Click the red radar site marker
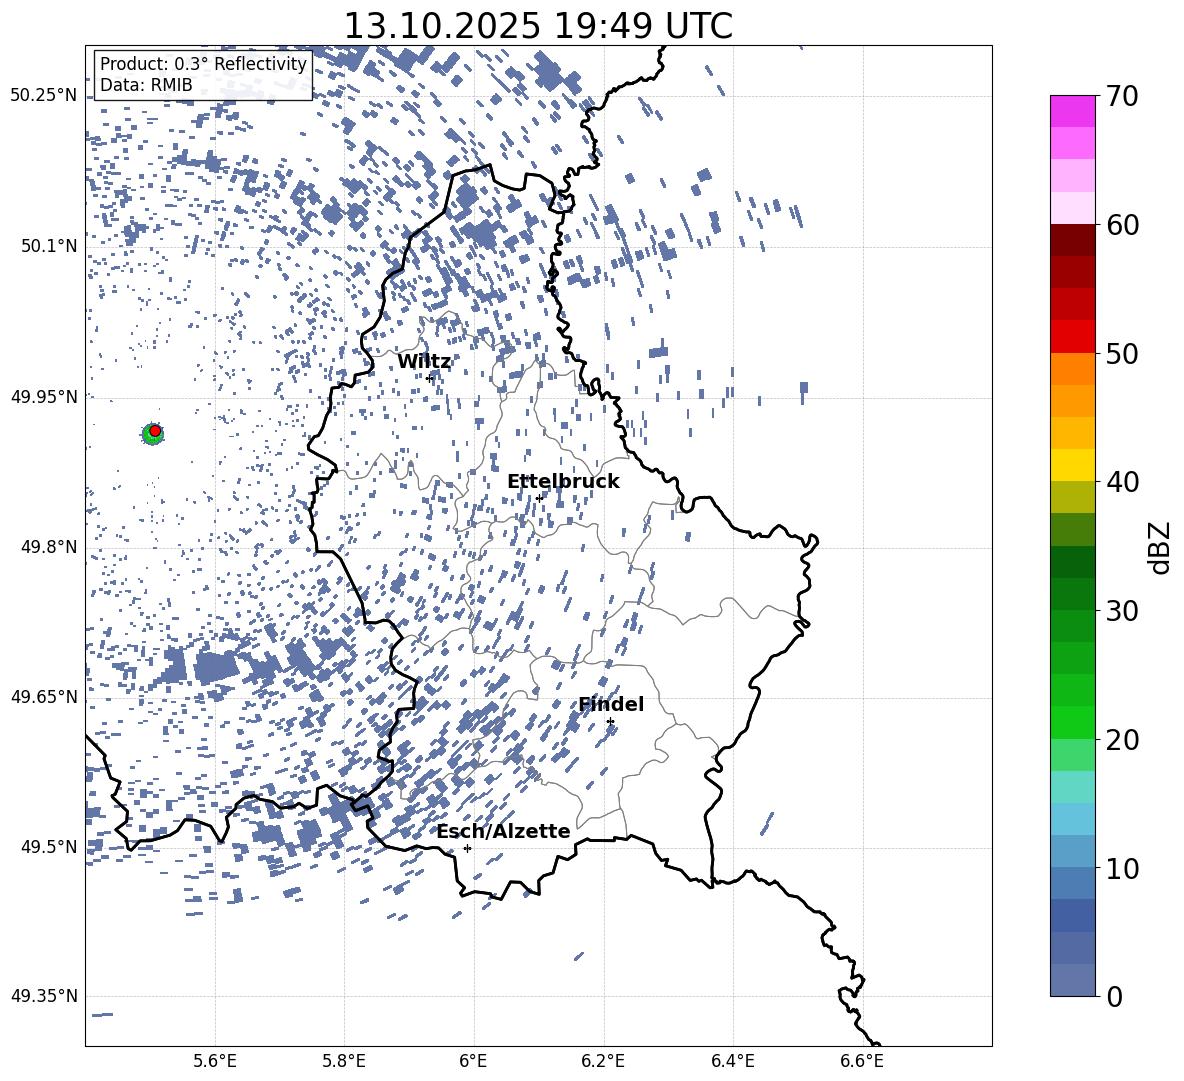1184x1081 pixels. point(155,431)
